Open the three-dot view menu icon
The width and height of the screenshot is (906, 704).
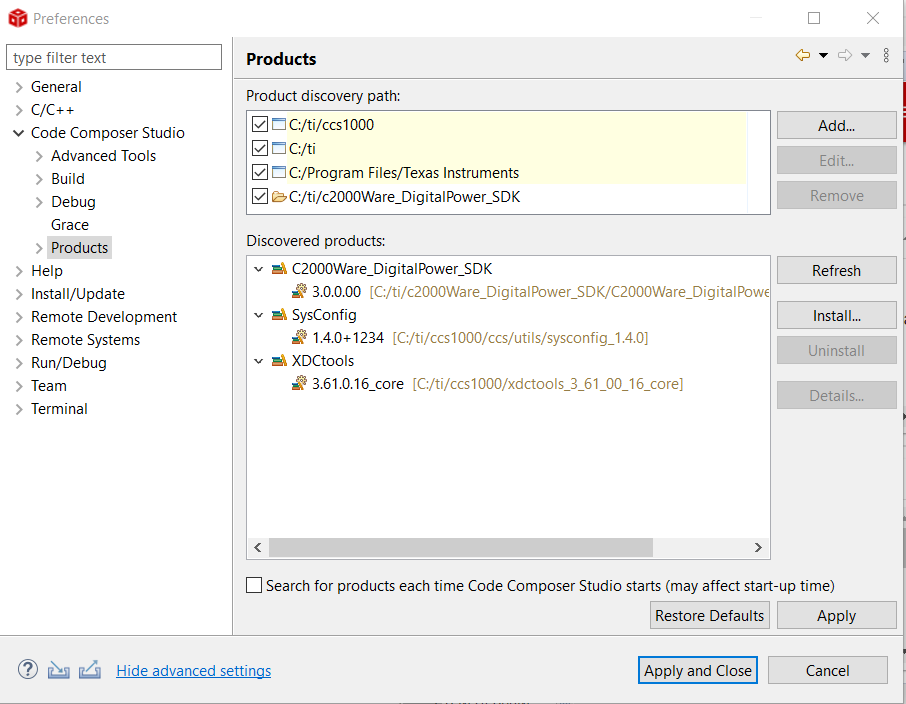(886, 56)
